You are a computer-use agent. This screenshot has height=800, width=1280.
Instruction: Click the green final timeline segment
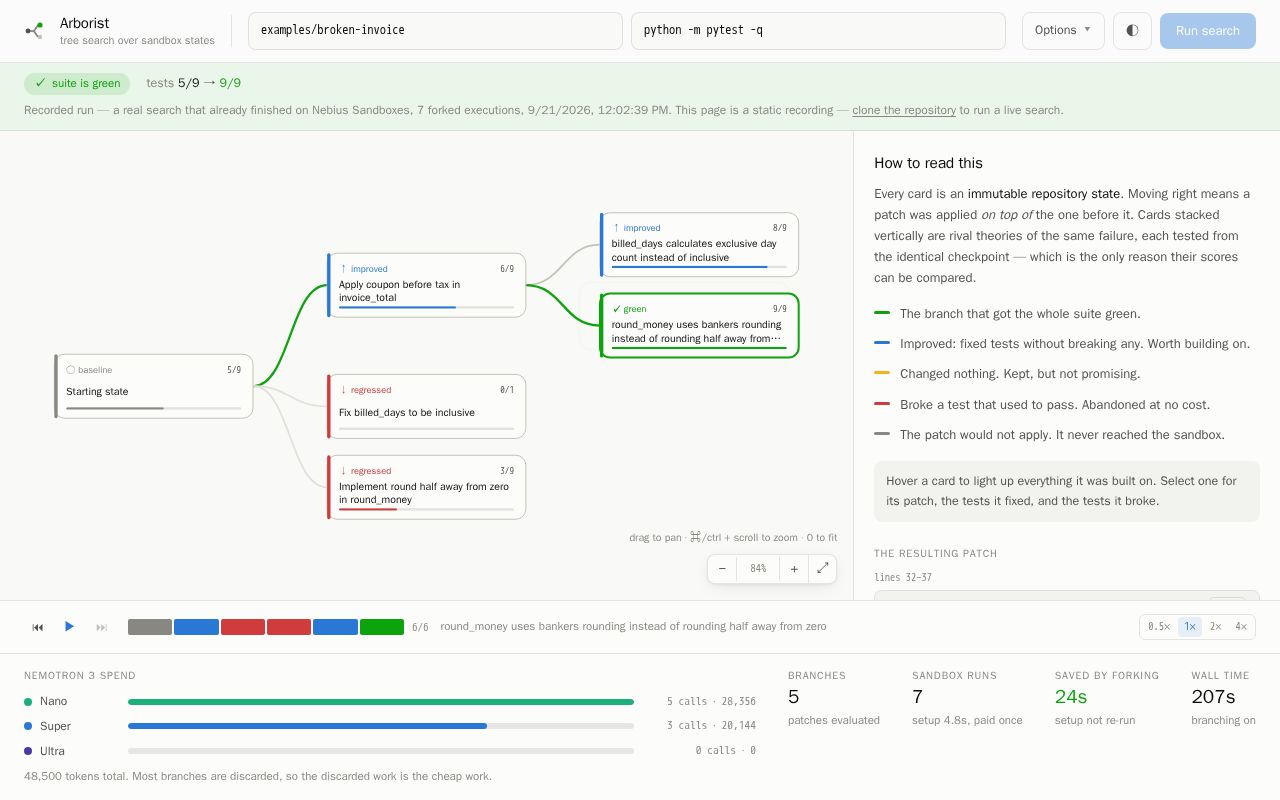[382, 627]
